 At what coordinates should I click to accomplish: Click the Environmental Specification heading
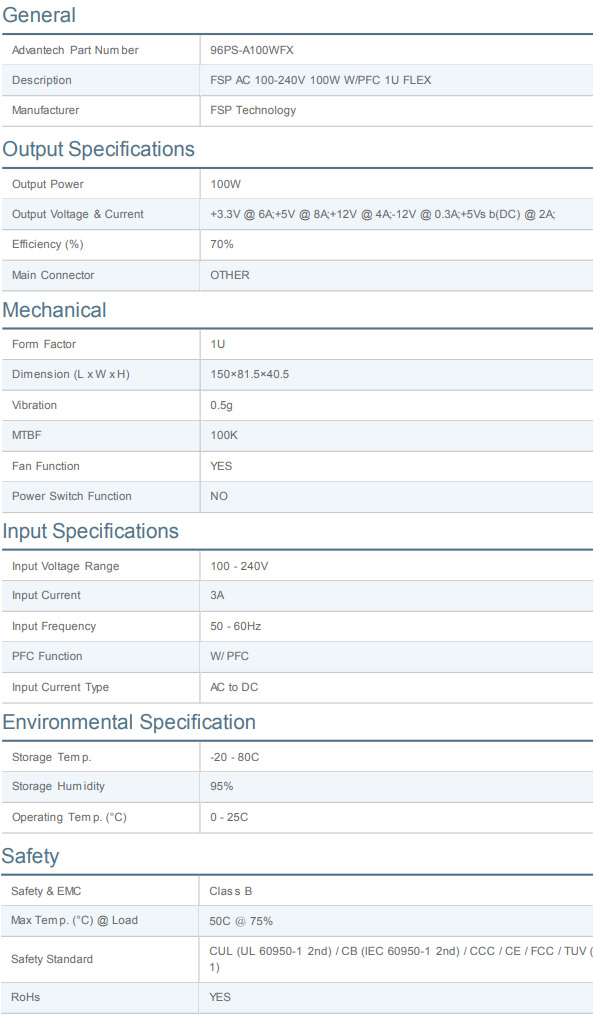(x=129, y=722)
